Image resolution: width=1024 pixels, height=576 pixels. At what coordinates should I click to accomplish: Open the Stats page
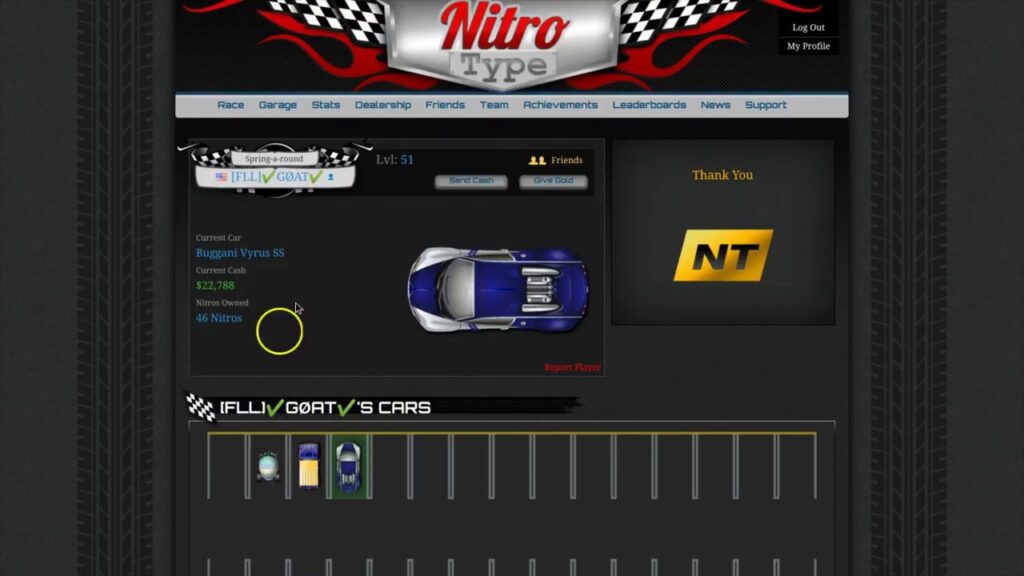point(326,105)
